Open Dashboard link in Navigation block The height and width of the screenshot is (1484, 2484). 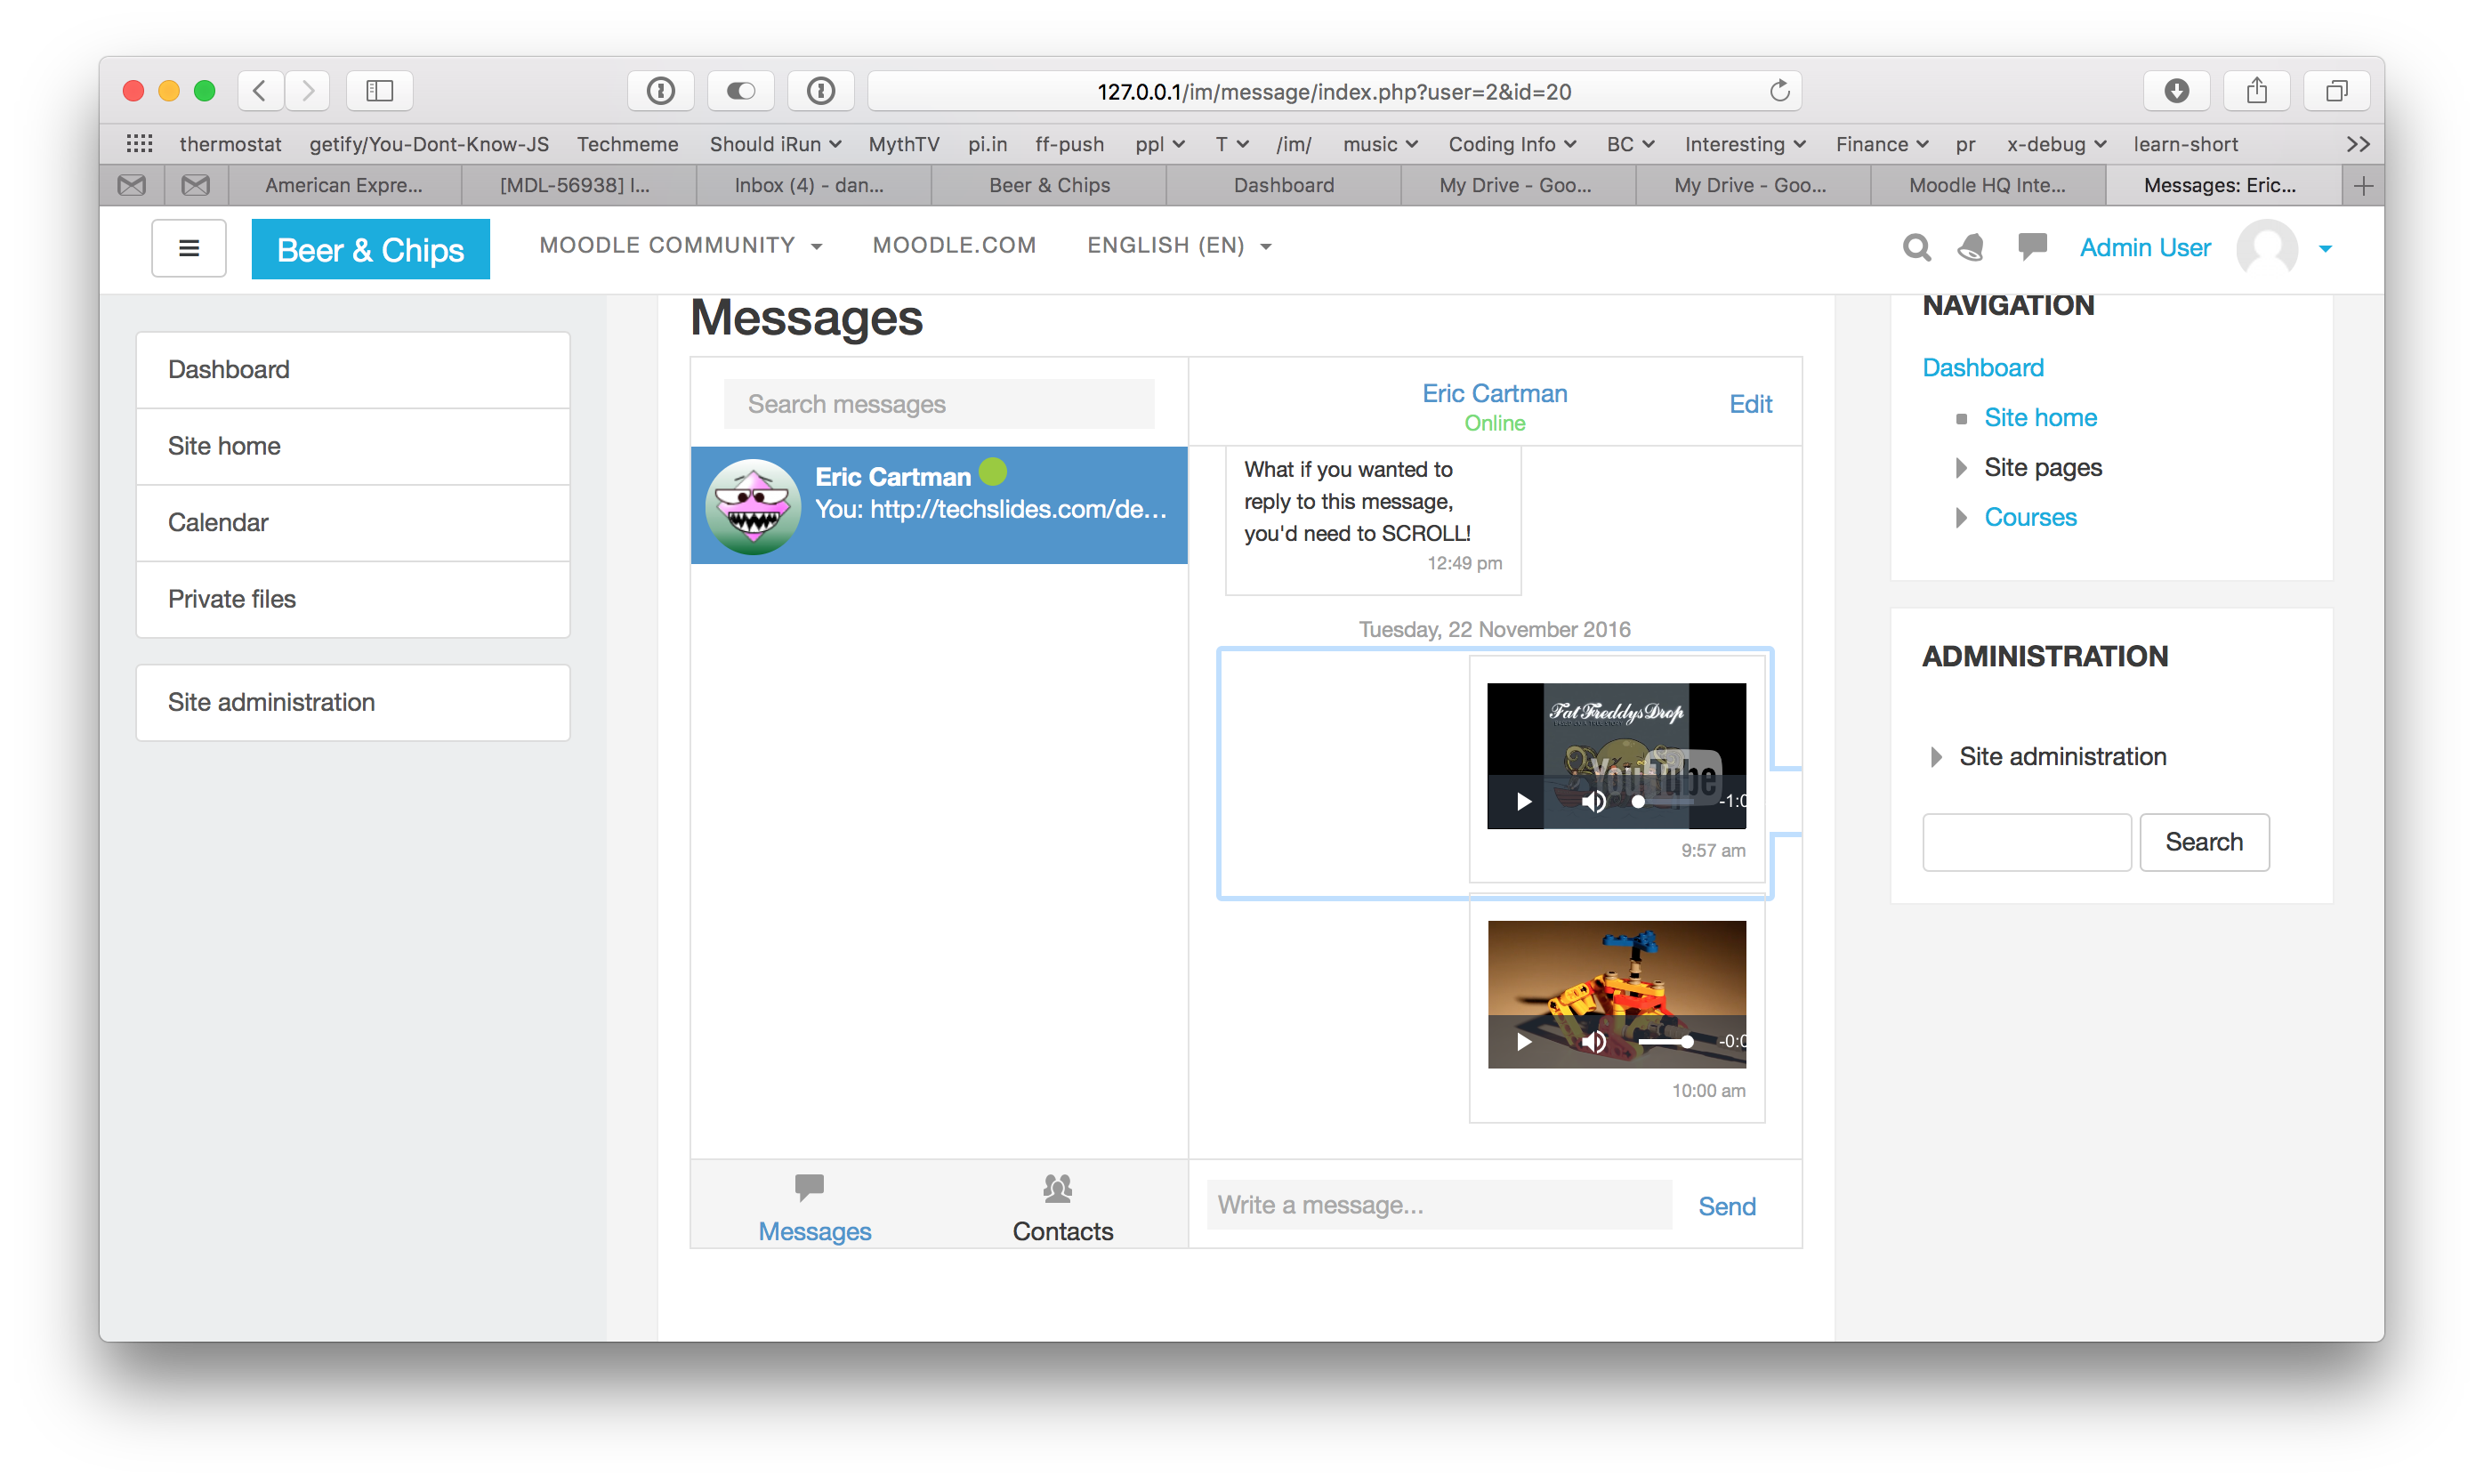coord(1983,367)
